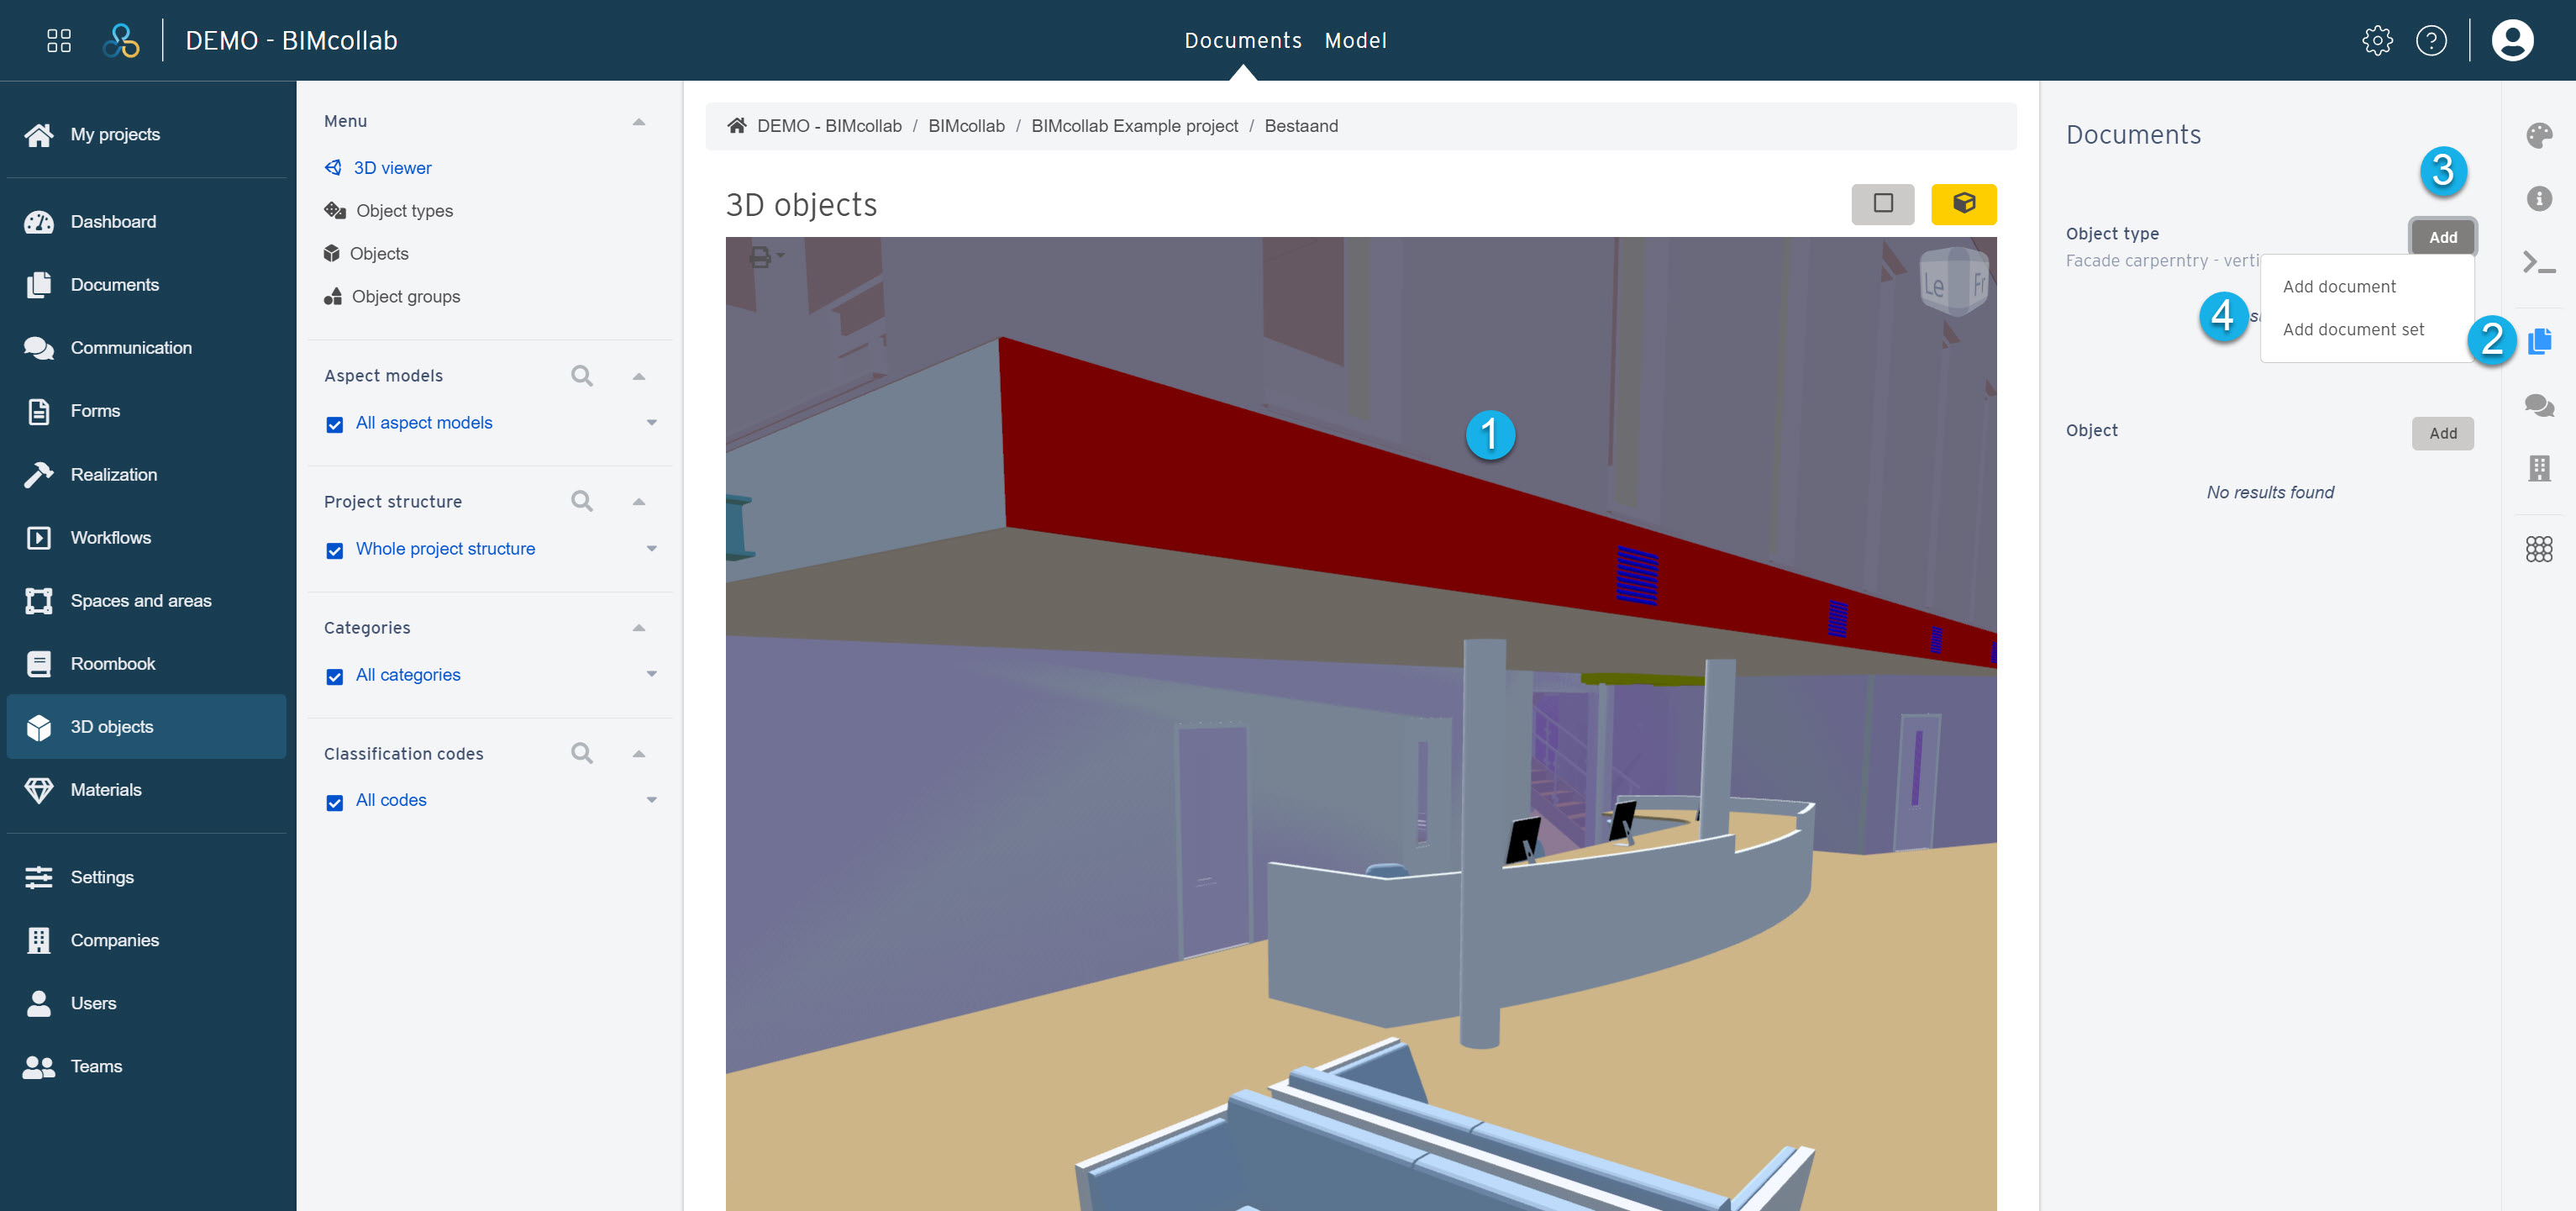
Task: Open the comments panel icon on right rail
Action: 2539,405
